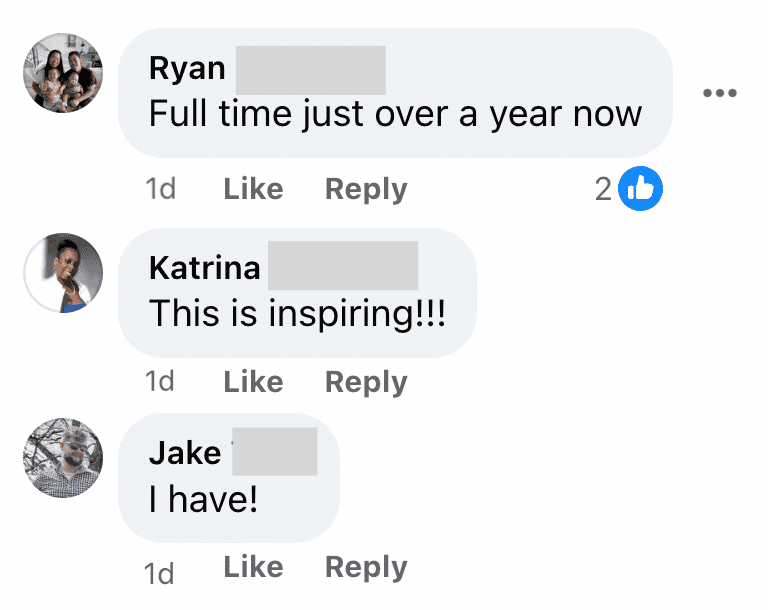Open Jake's profile picture
Viewport: 768px width, 610px height.
[63, 458]
